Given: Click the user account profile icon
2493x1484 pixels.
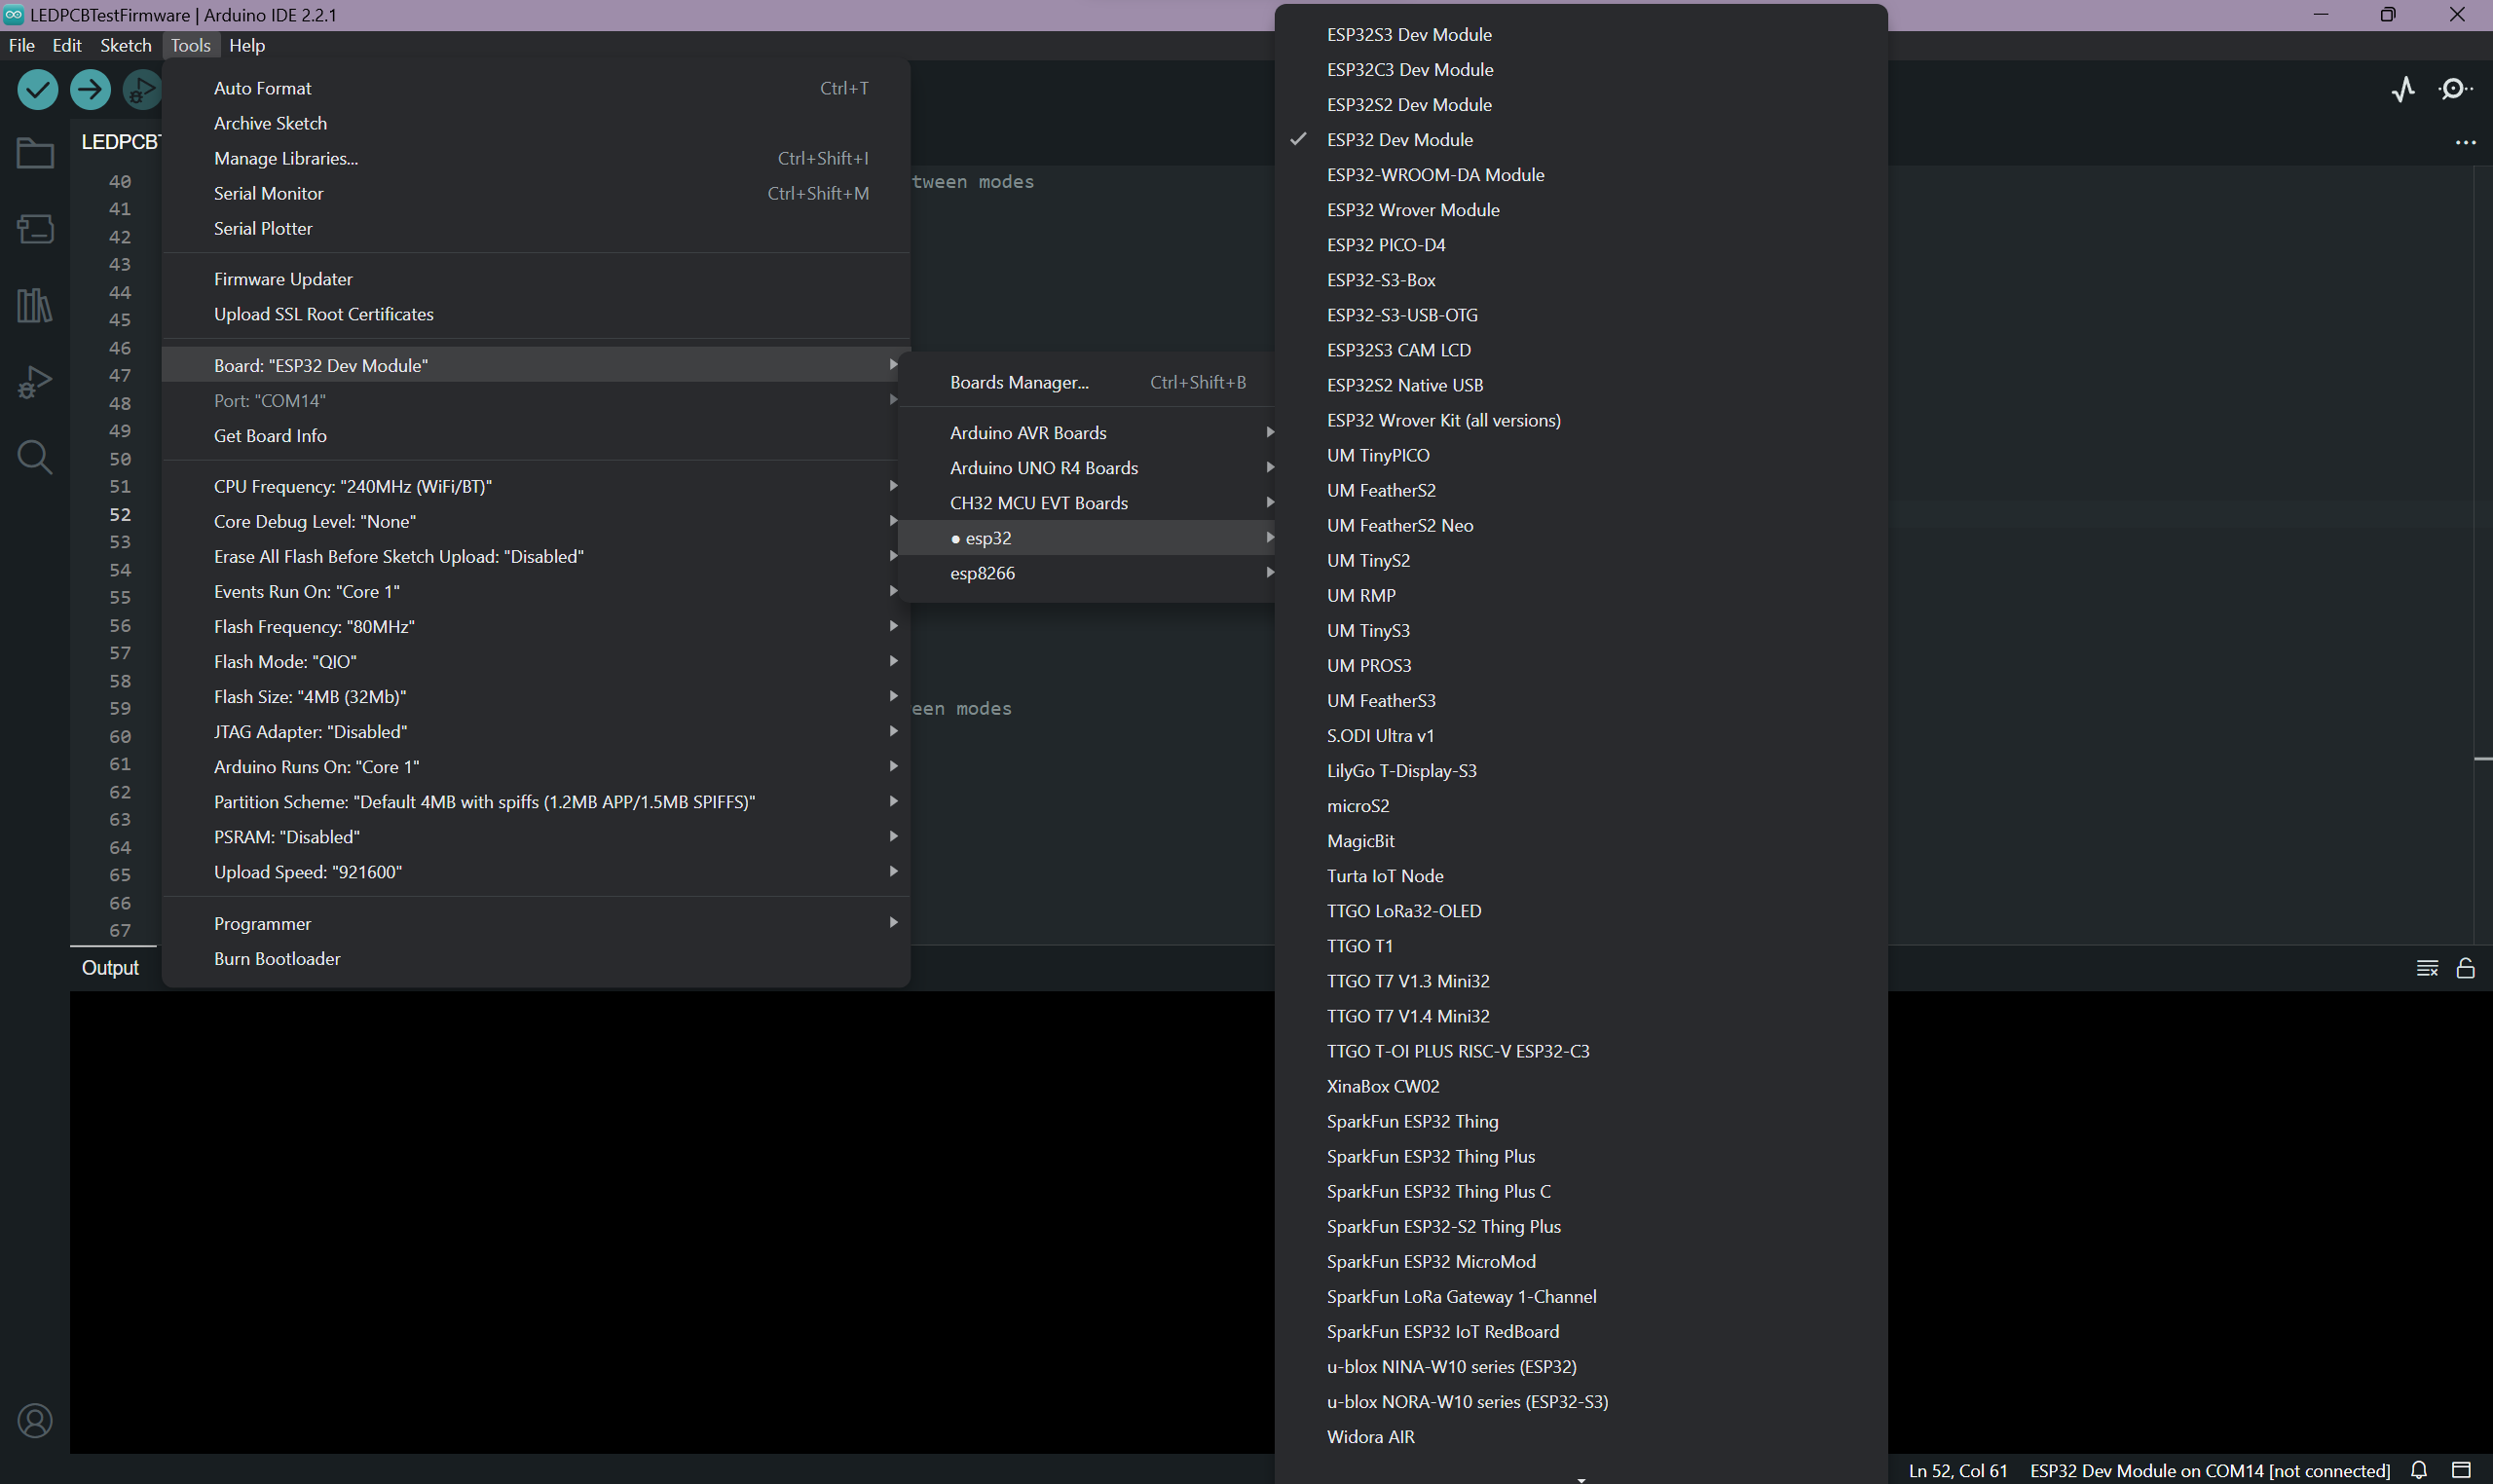Looking at the screenshot, I should click(35, 1421).
